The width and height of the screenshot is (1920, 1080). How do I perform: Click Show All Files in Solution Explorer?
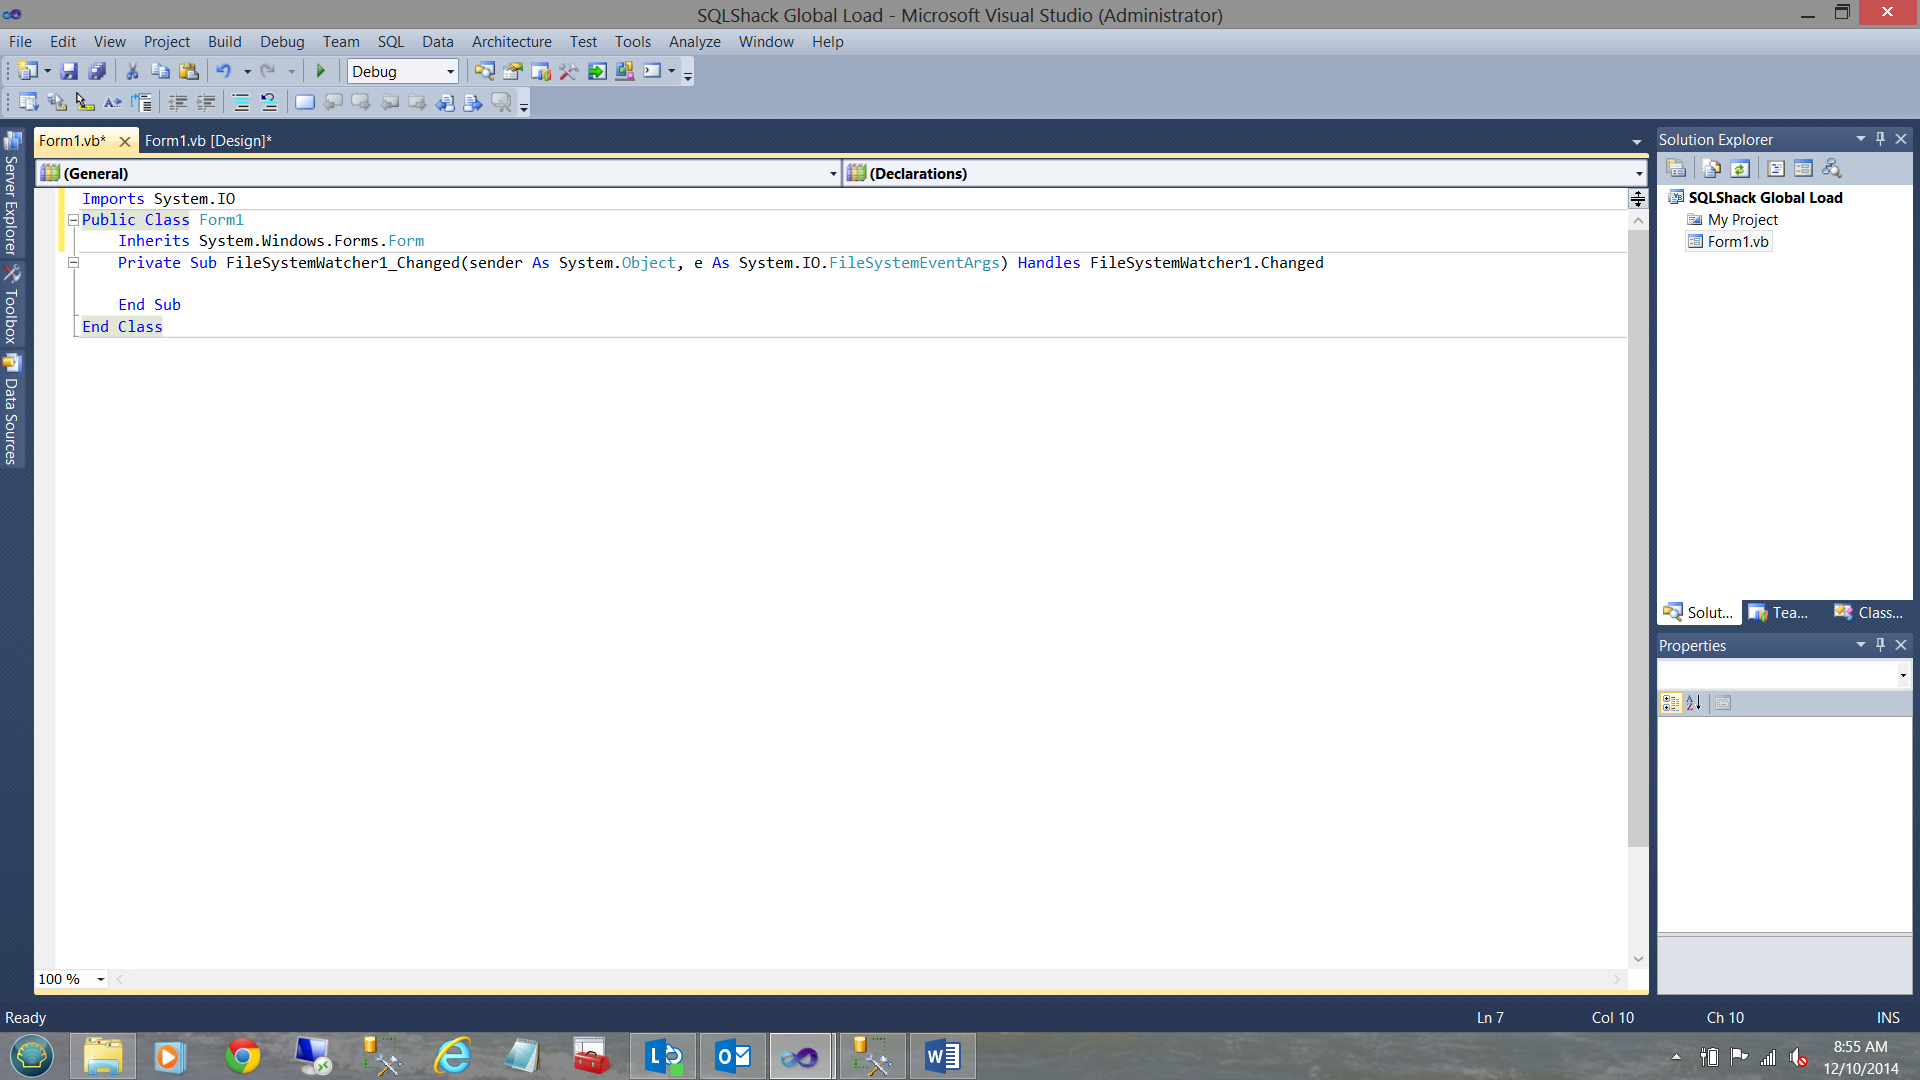pos(1711,169)
